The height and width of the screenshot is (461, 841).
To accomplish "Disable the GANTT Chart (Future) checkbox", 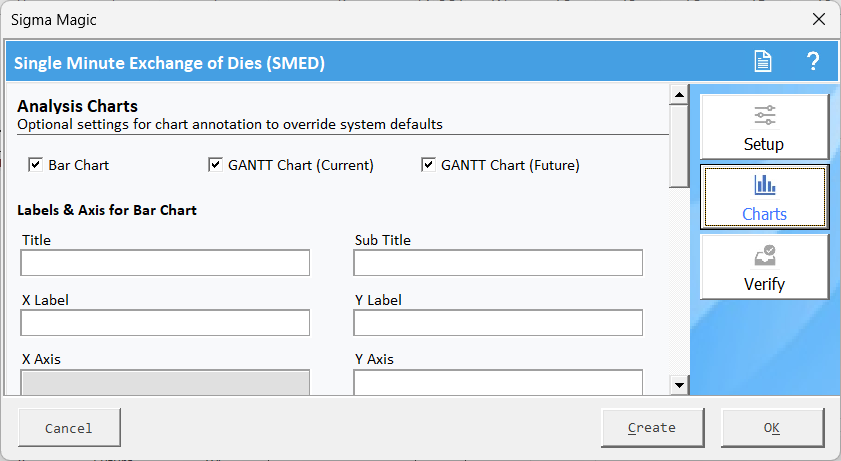I will pyautogui.click(x=428, y=165).
